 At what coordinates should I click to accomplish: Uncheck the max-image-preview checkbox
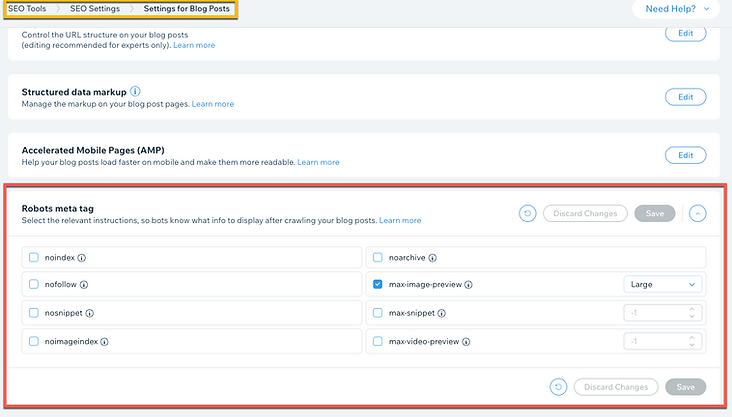point(378,284)
